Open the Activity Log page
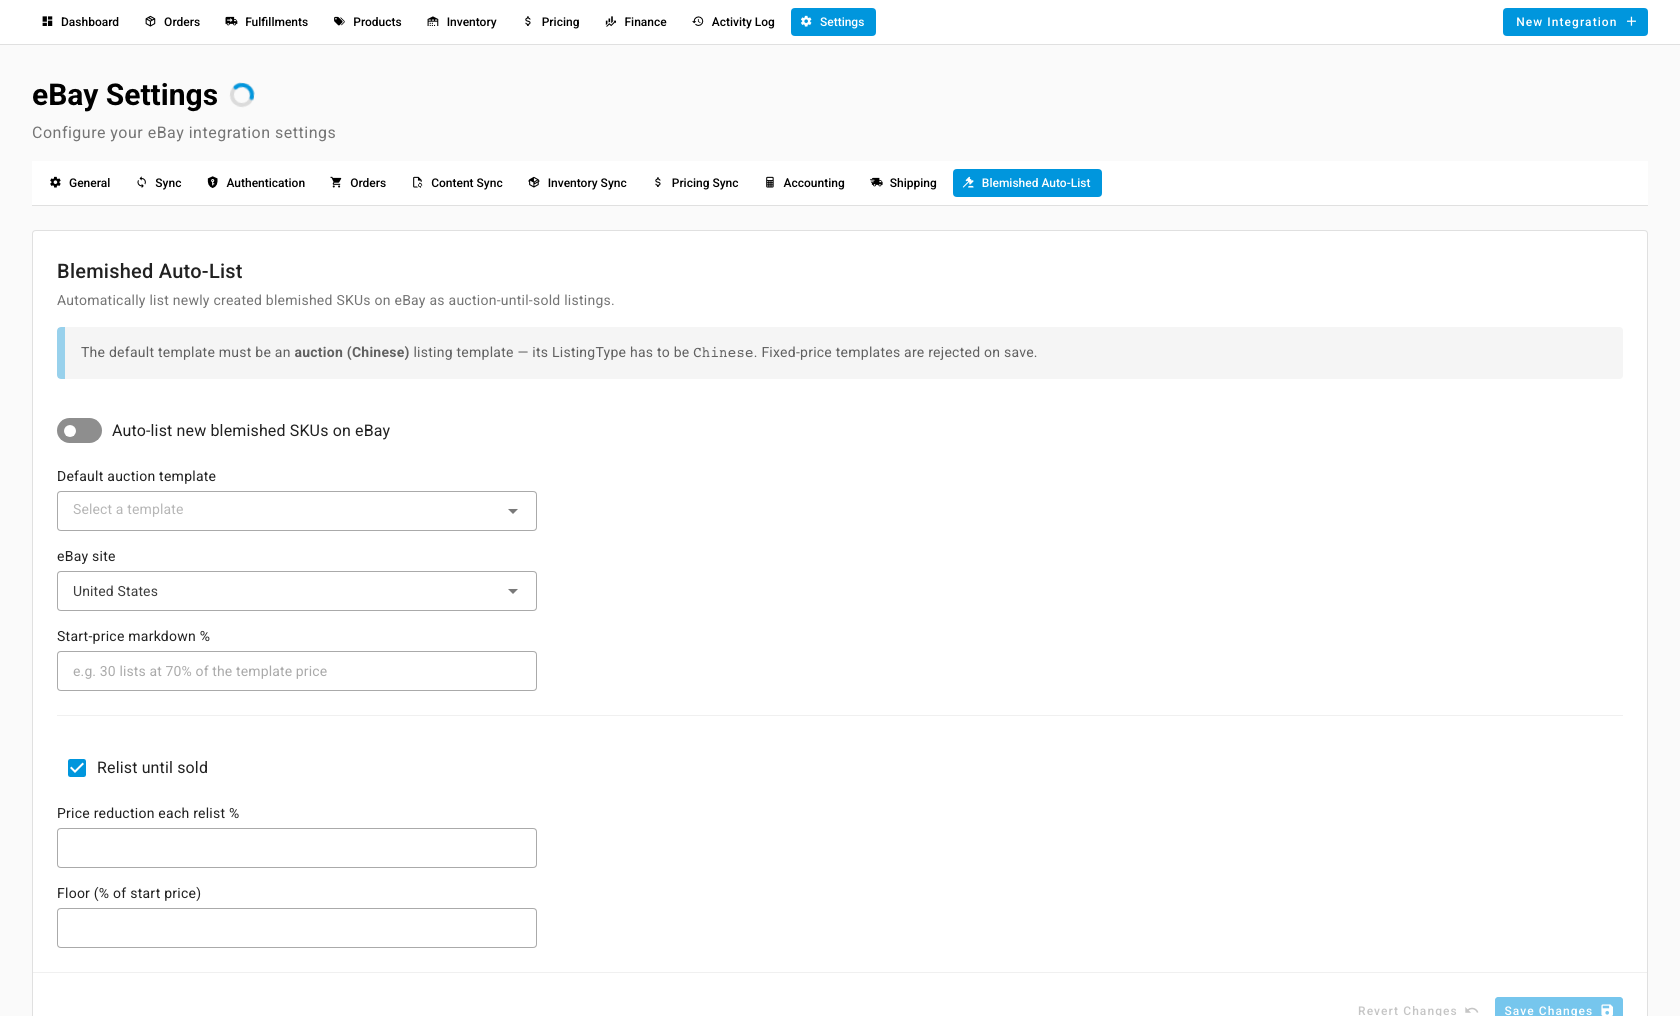Viewport: 1680px width, 1016px height. (x=733, y=22)
